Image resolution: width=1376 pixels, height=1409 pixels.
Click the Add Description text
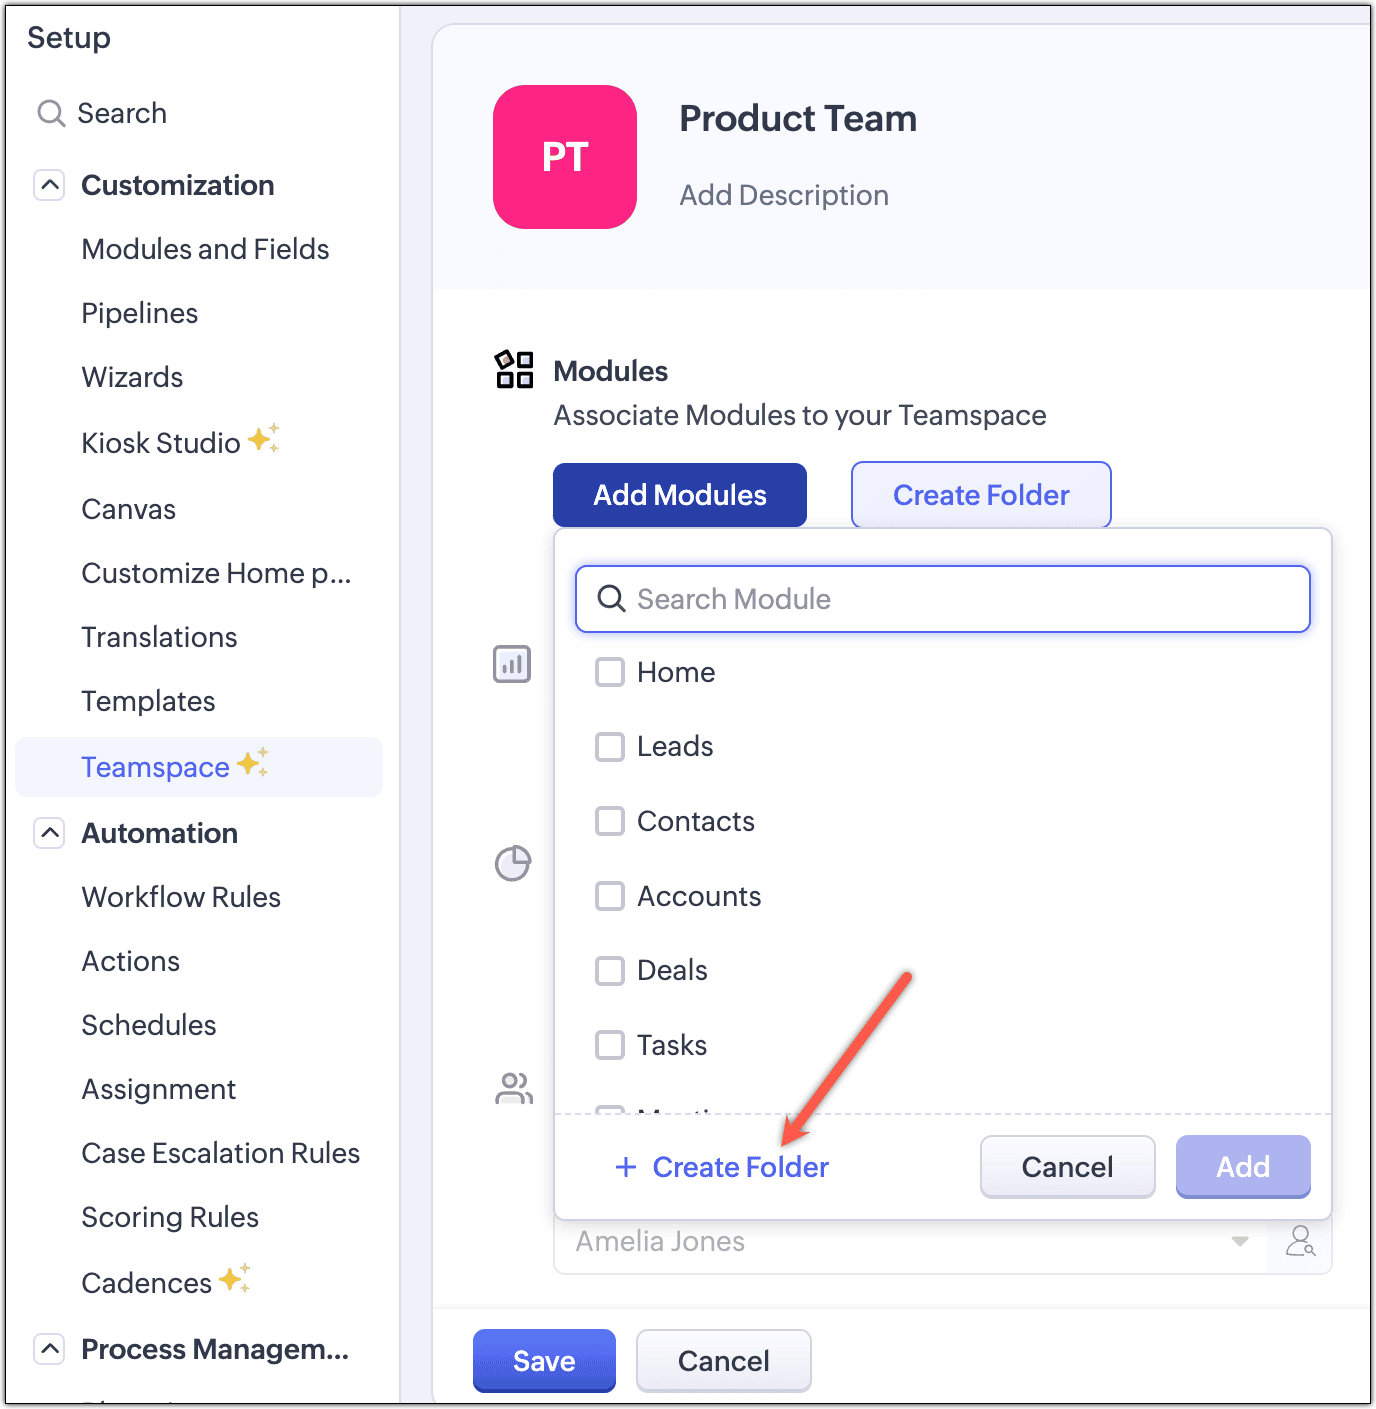[784, 195]
